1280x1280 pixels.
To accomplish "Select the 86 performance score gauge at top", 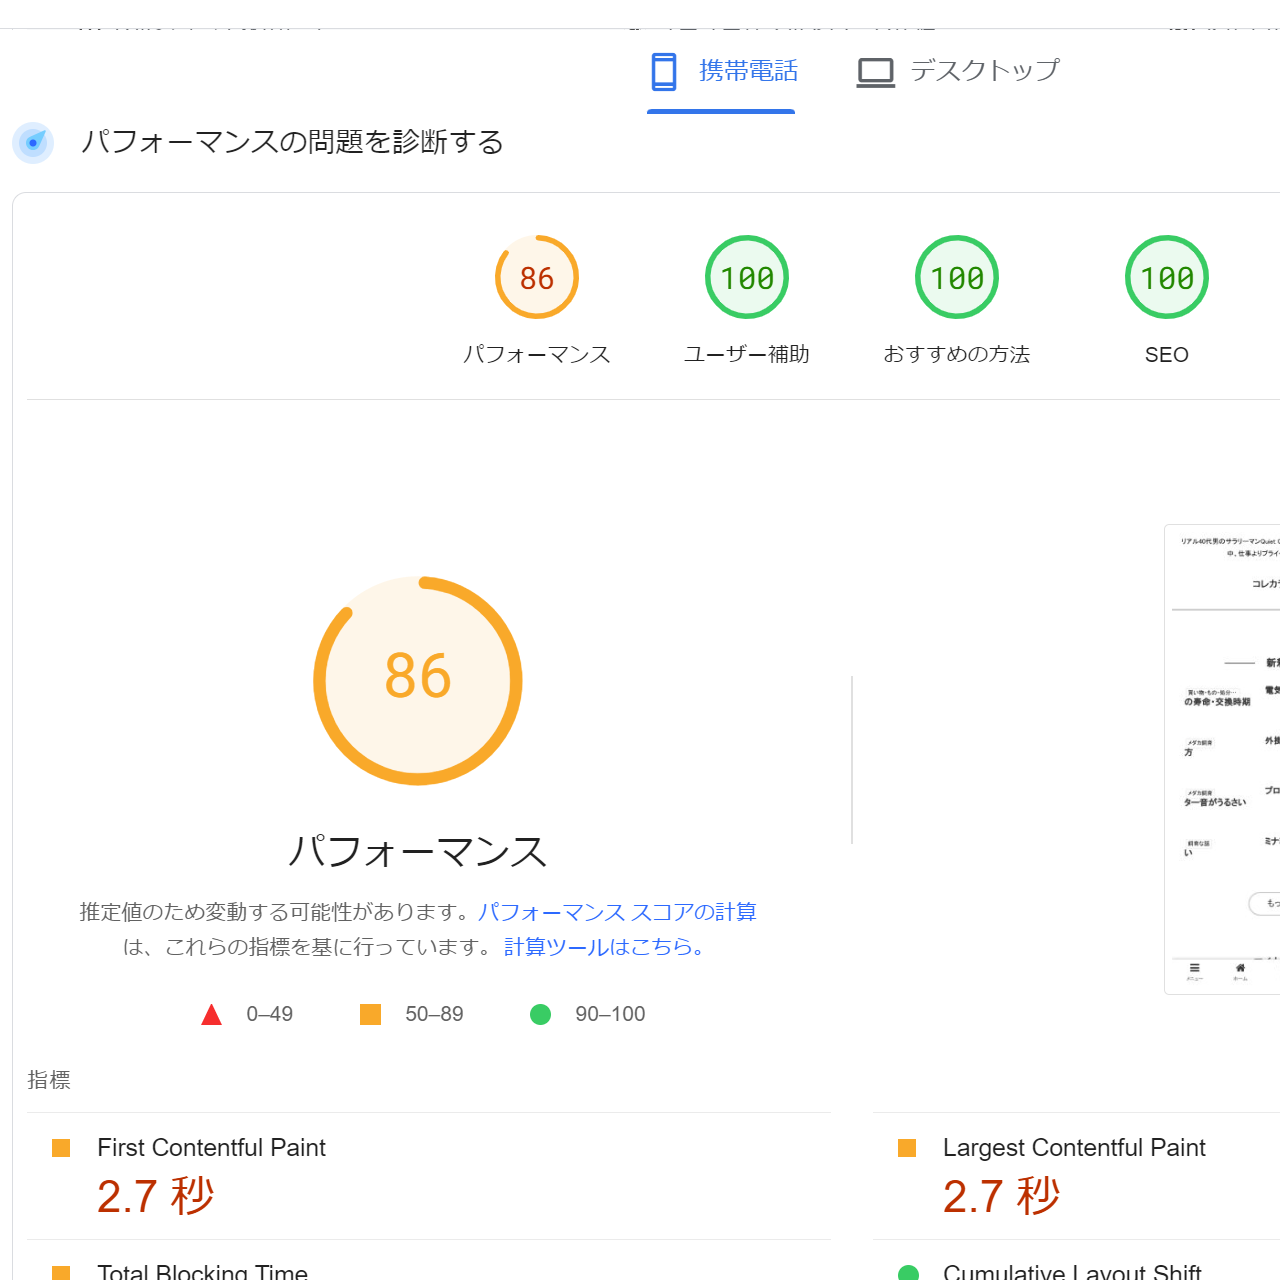I will [537, 277].
